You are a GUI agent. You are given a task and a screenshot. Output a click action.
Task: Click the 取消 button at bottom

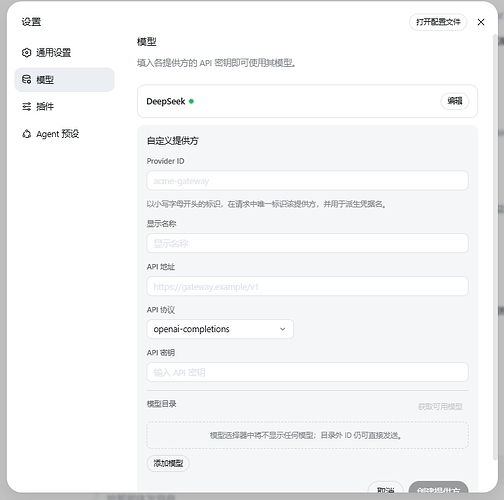tap(385, 489)
